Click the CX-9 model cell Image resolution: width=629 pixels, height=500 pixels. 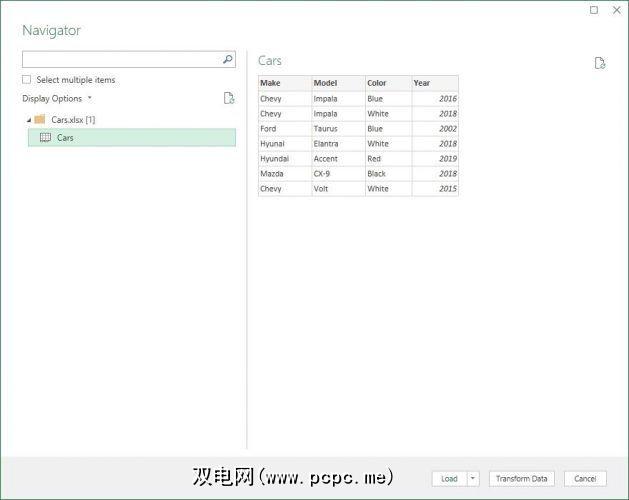tap(339, 174)
